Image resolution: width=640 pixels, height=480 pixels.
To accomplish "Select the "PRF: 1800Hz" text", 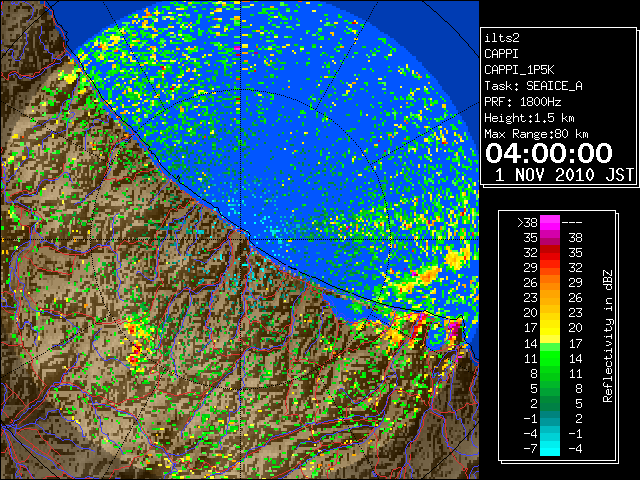I will [522, 102].
